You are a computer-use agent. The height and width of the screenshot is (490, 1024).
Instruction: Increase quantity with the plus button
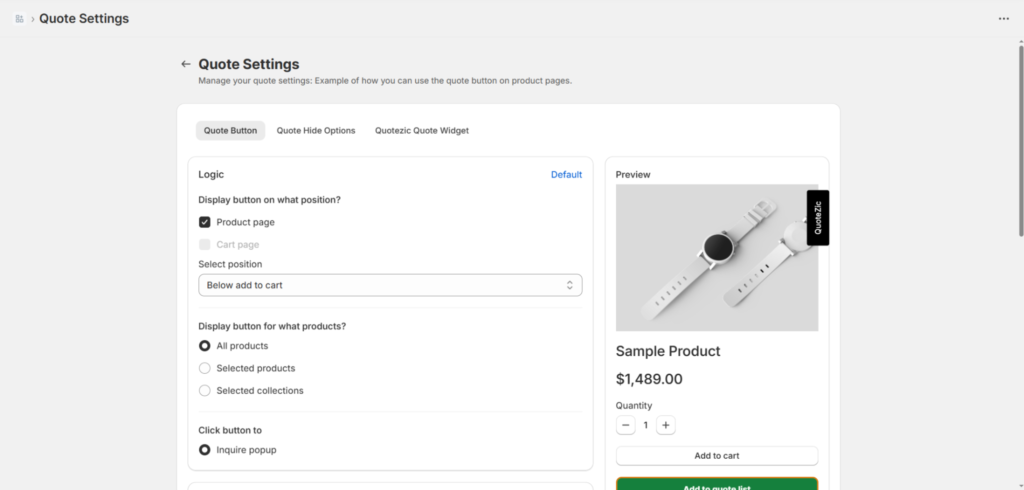click(666, 425)
